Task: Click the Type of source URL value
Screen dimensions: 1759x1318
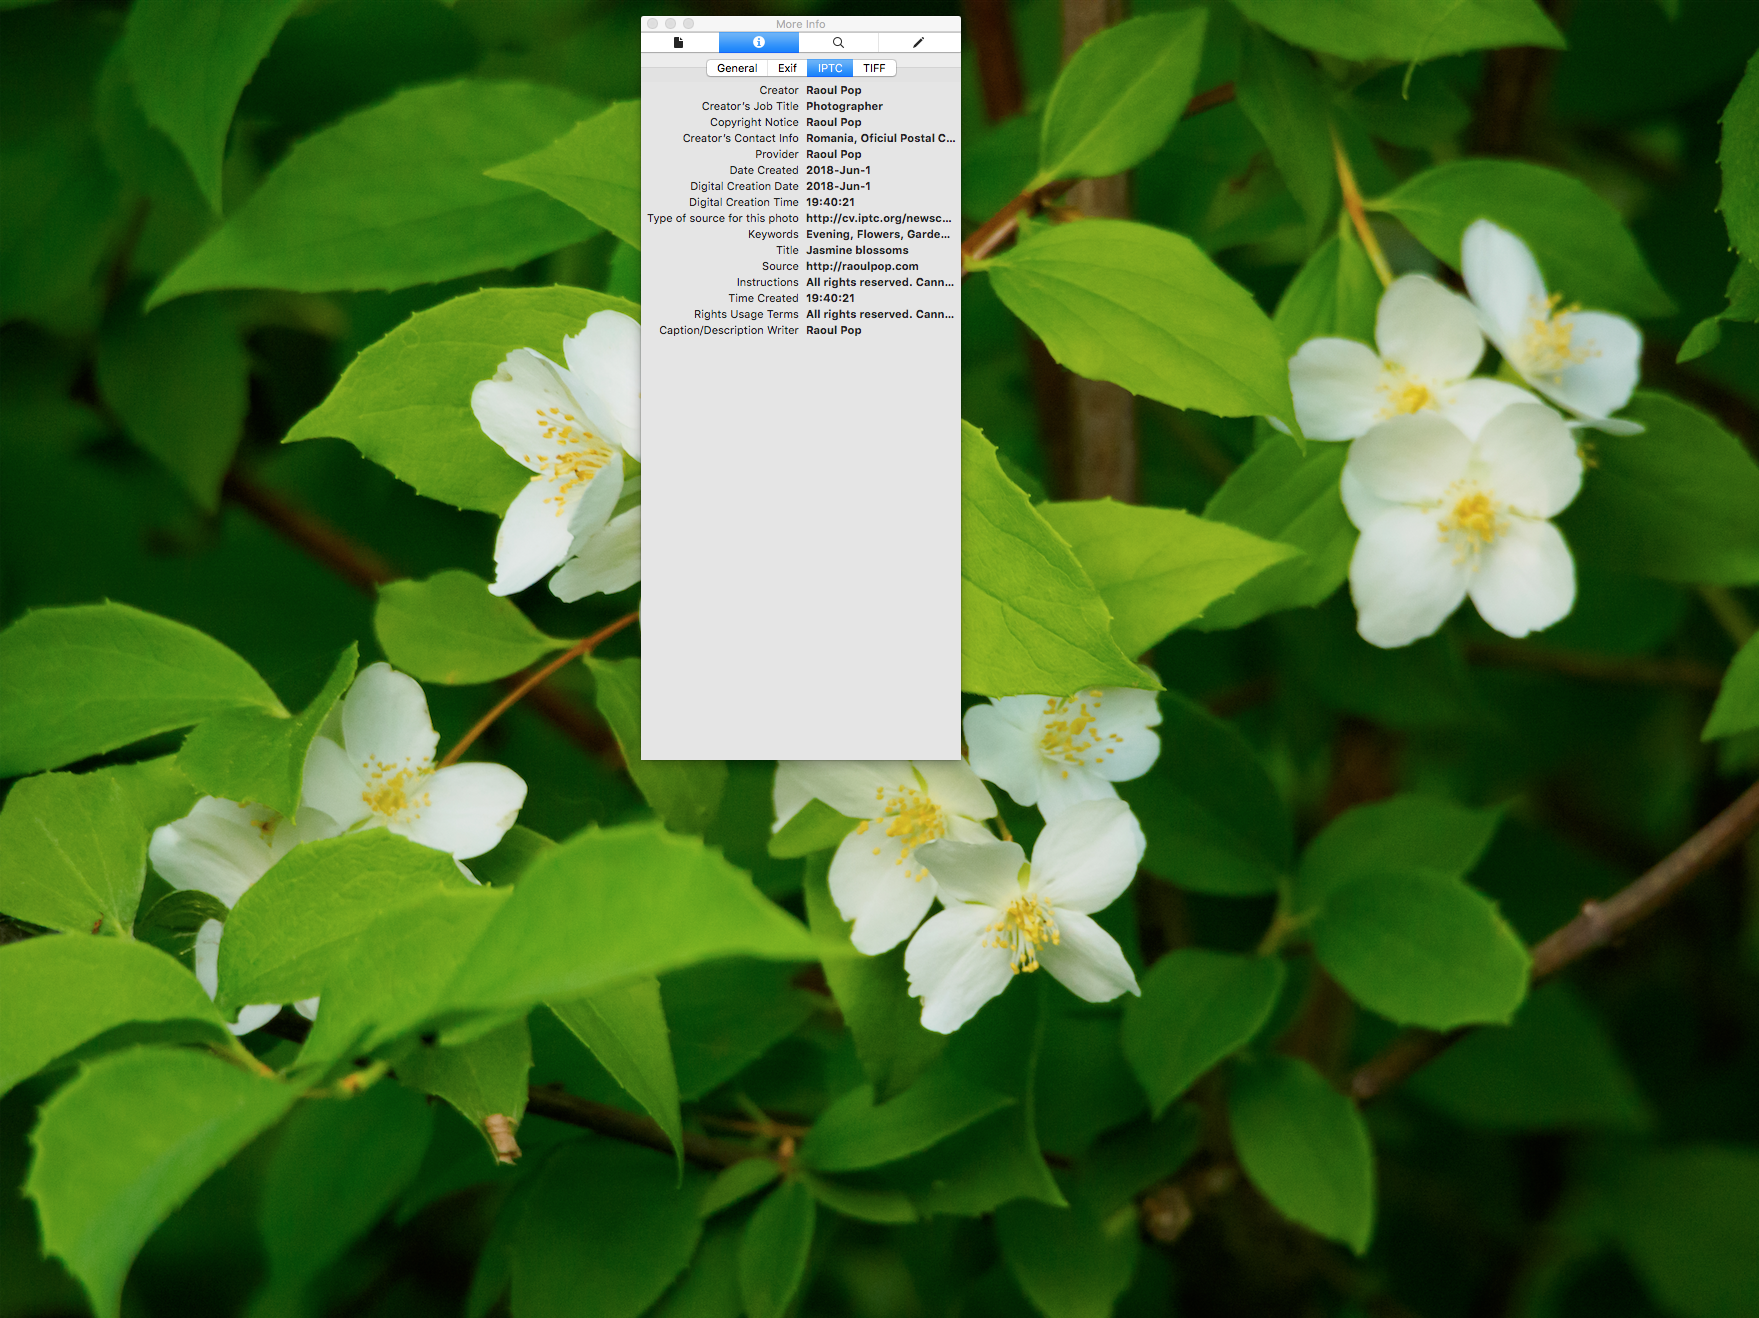Action: pyautogui.click(x=878, y=218)
